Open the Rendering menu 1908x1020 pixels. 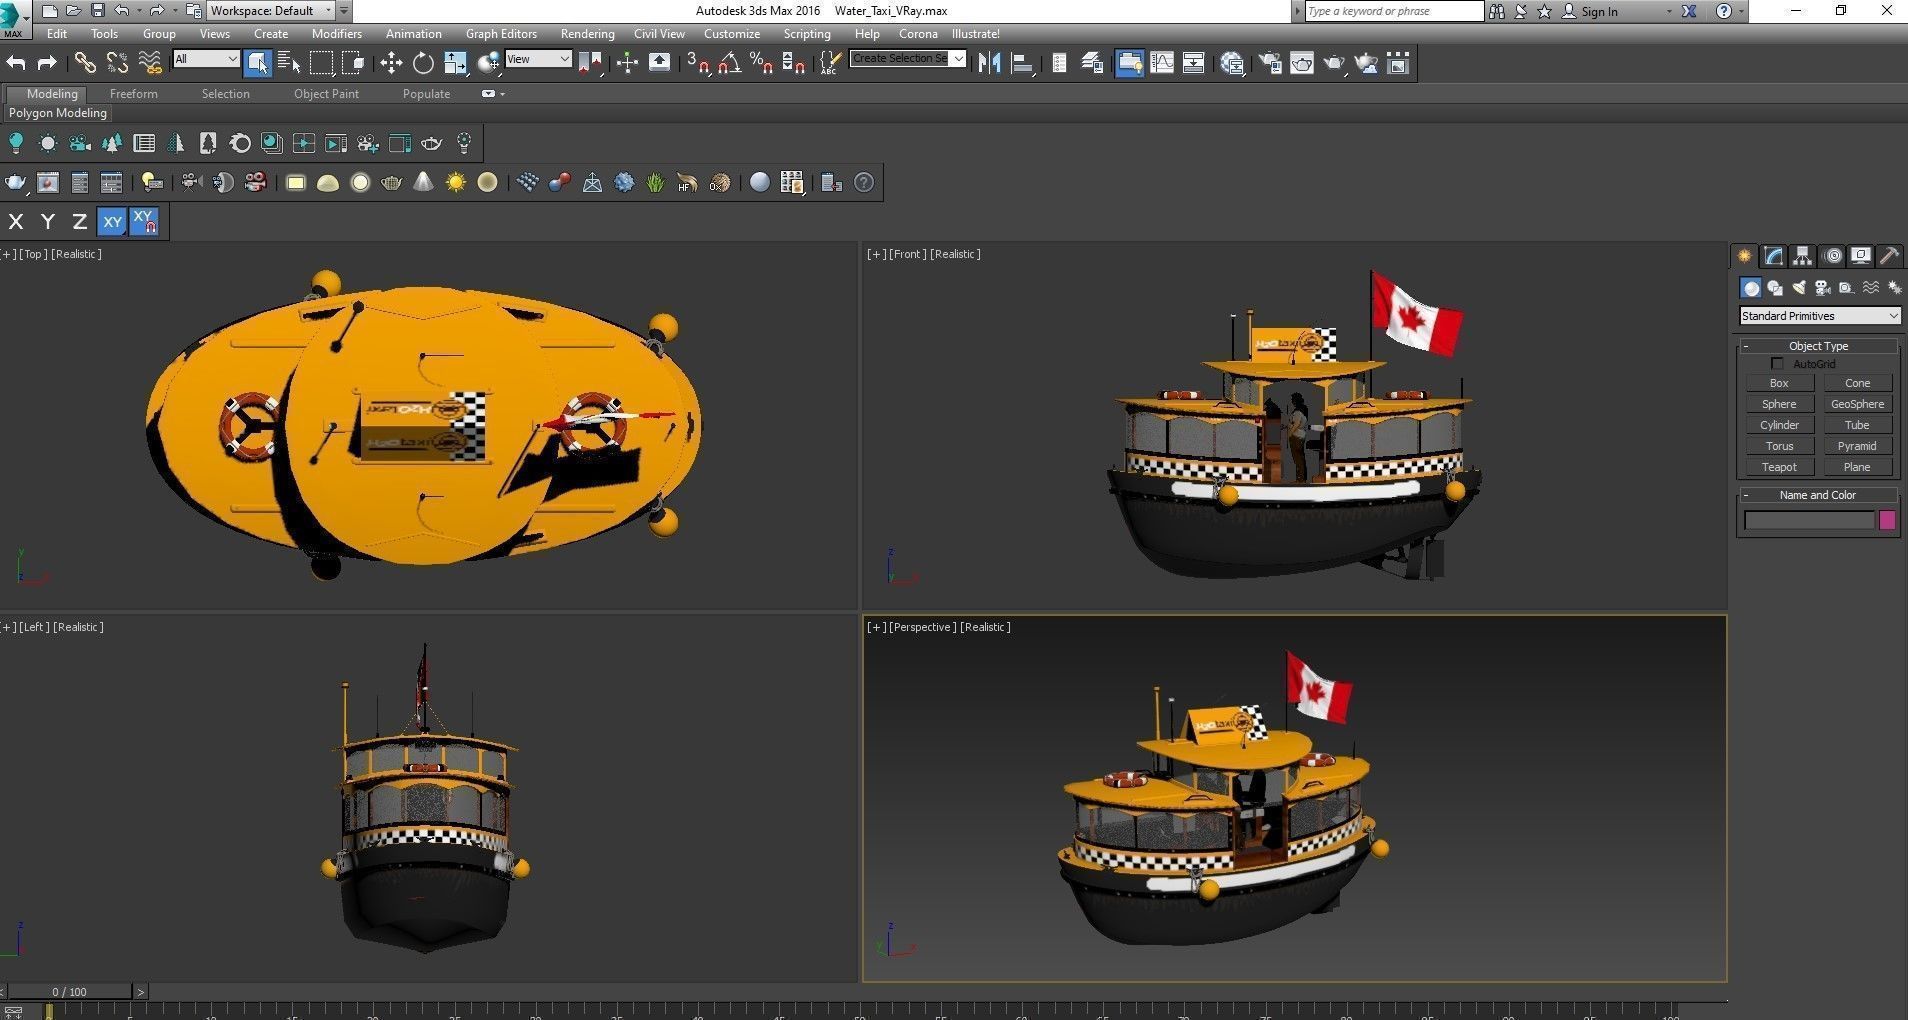[x=587, y=34]
